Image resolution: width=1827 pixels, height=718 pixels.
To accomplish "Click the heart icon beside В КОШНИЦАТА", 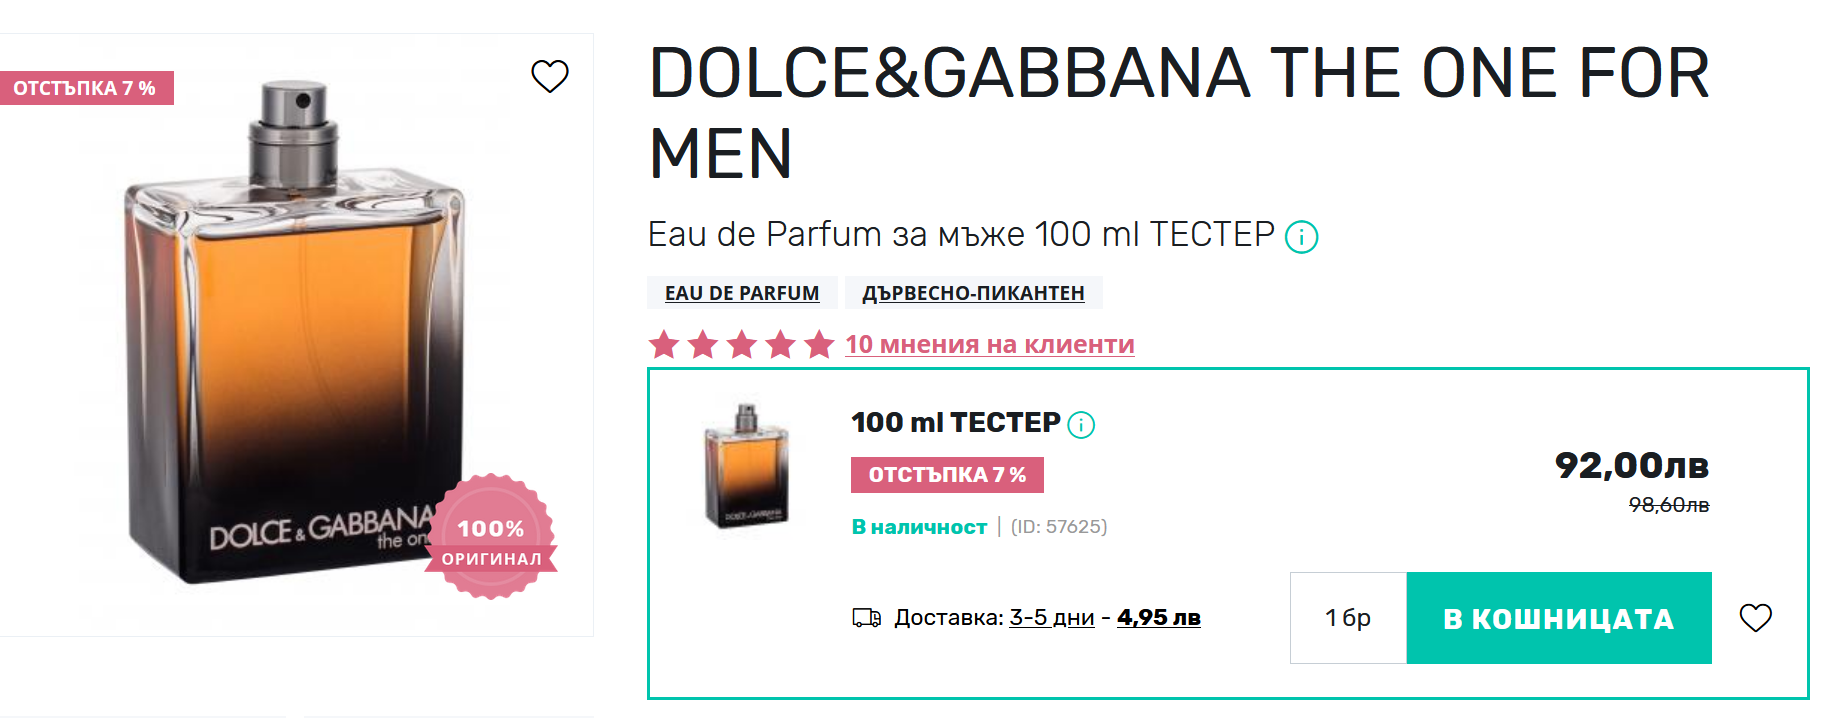I will [x=1755, y=618].
